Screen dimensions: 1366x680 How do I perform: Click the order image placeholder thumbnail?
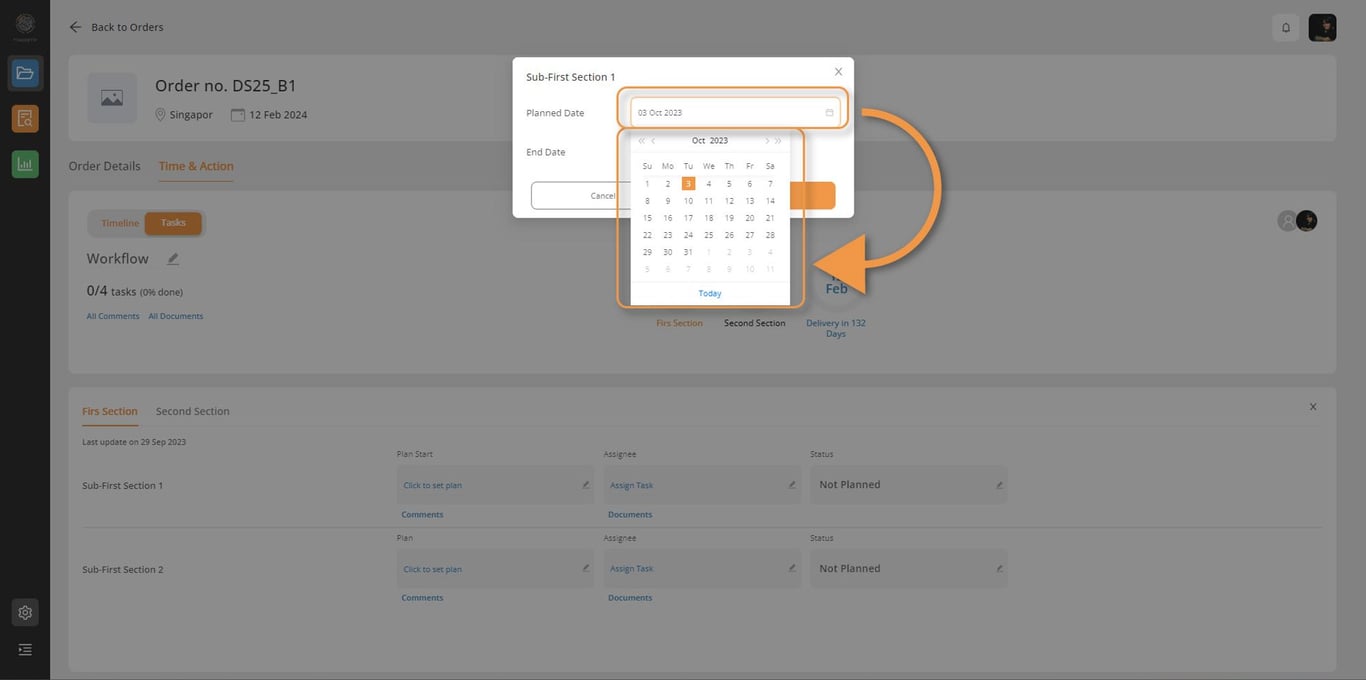112,98
